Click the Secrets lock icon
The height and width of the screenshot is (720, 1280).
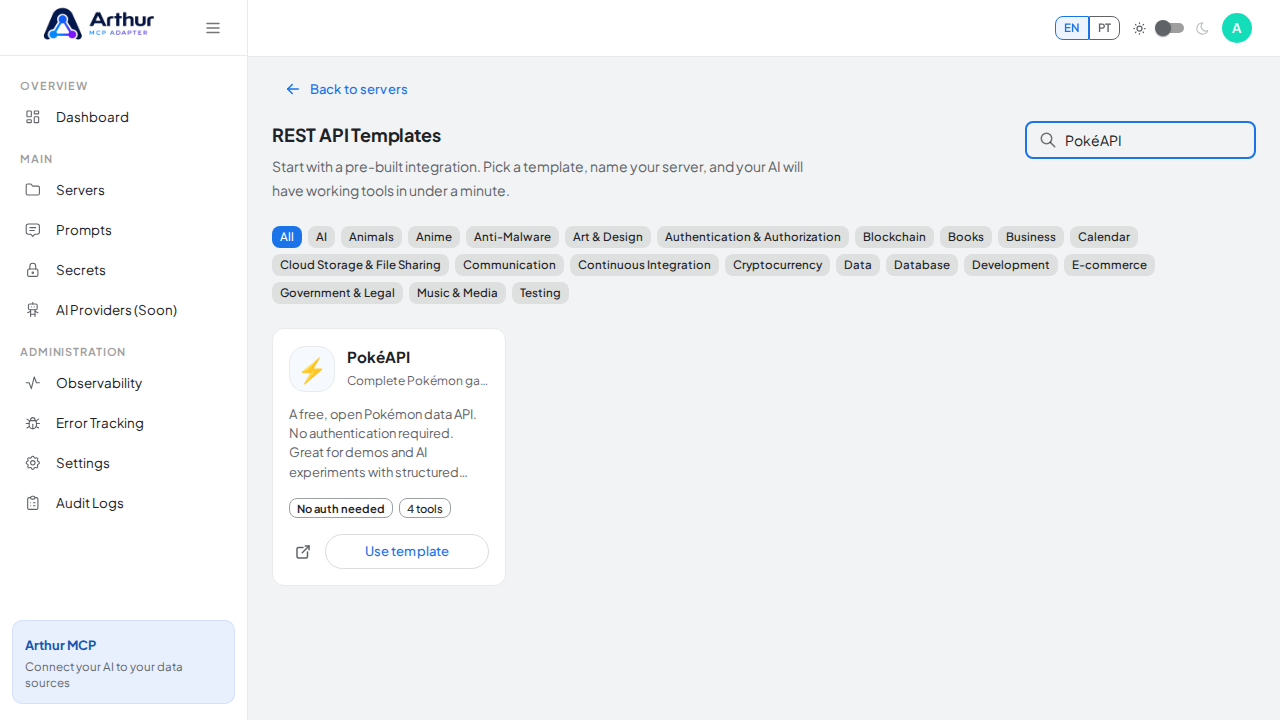[x=33, y=270]
